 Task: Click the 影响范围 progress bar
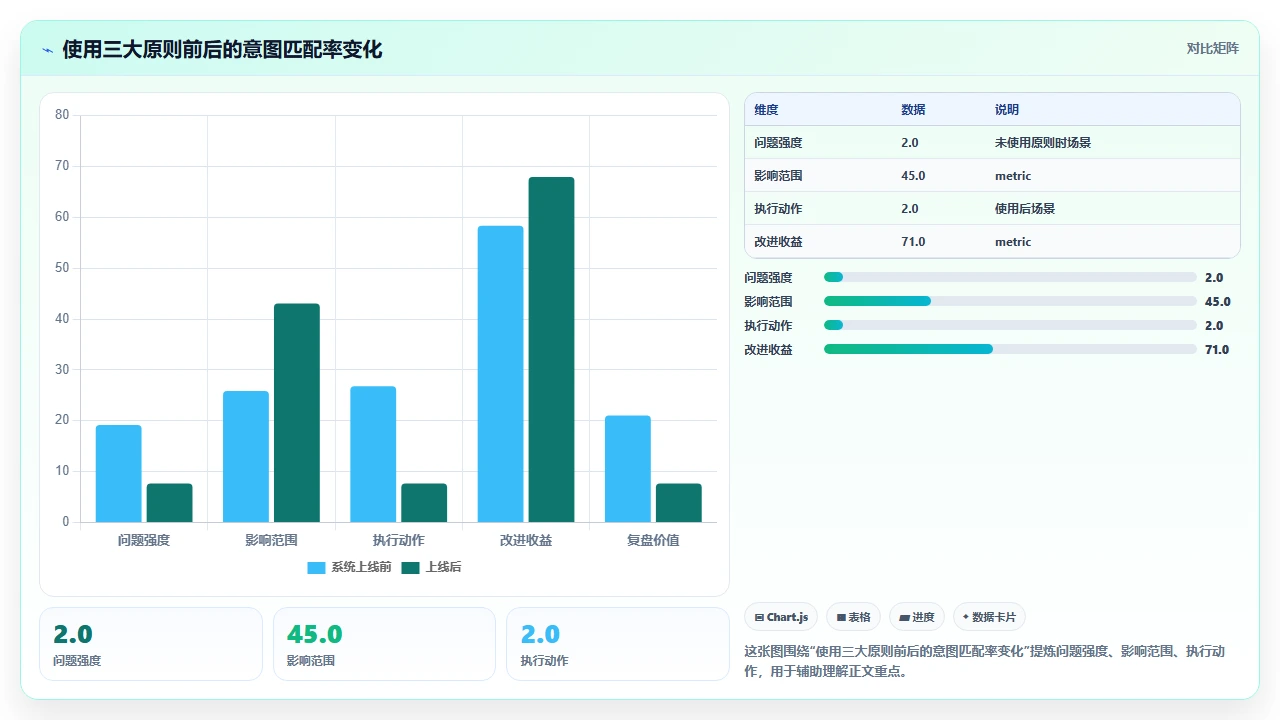[x=1010, y=301]
